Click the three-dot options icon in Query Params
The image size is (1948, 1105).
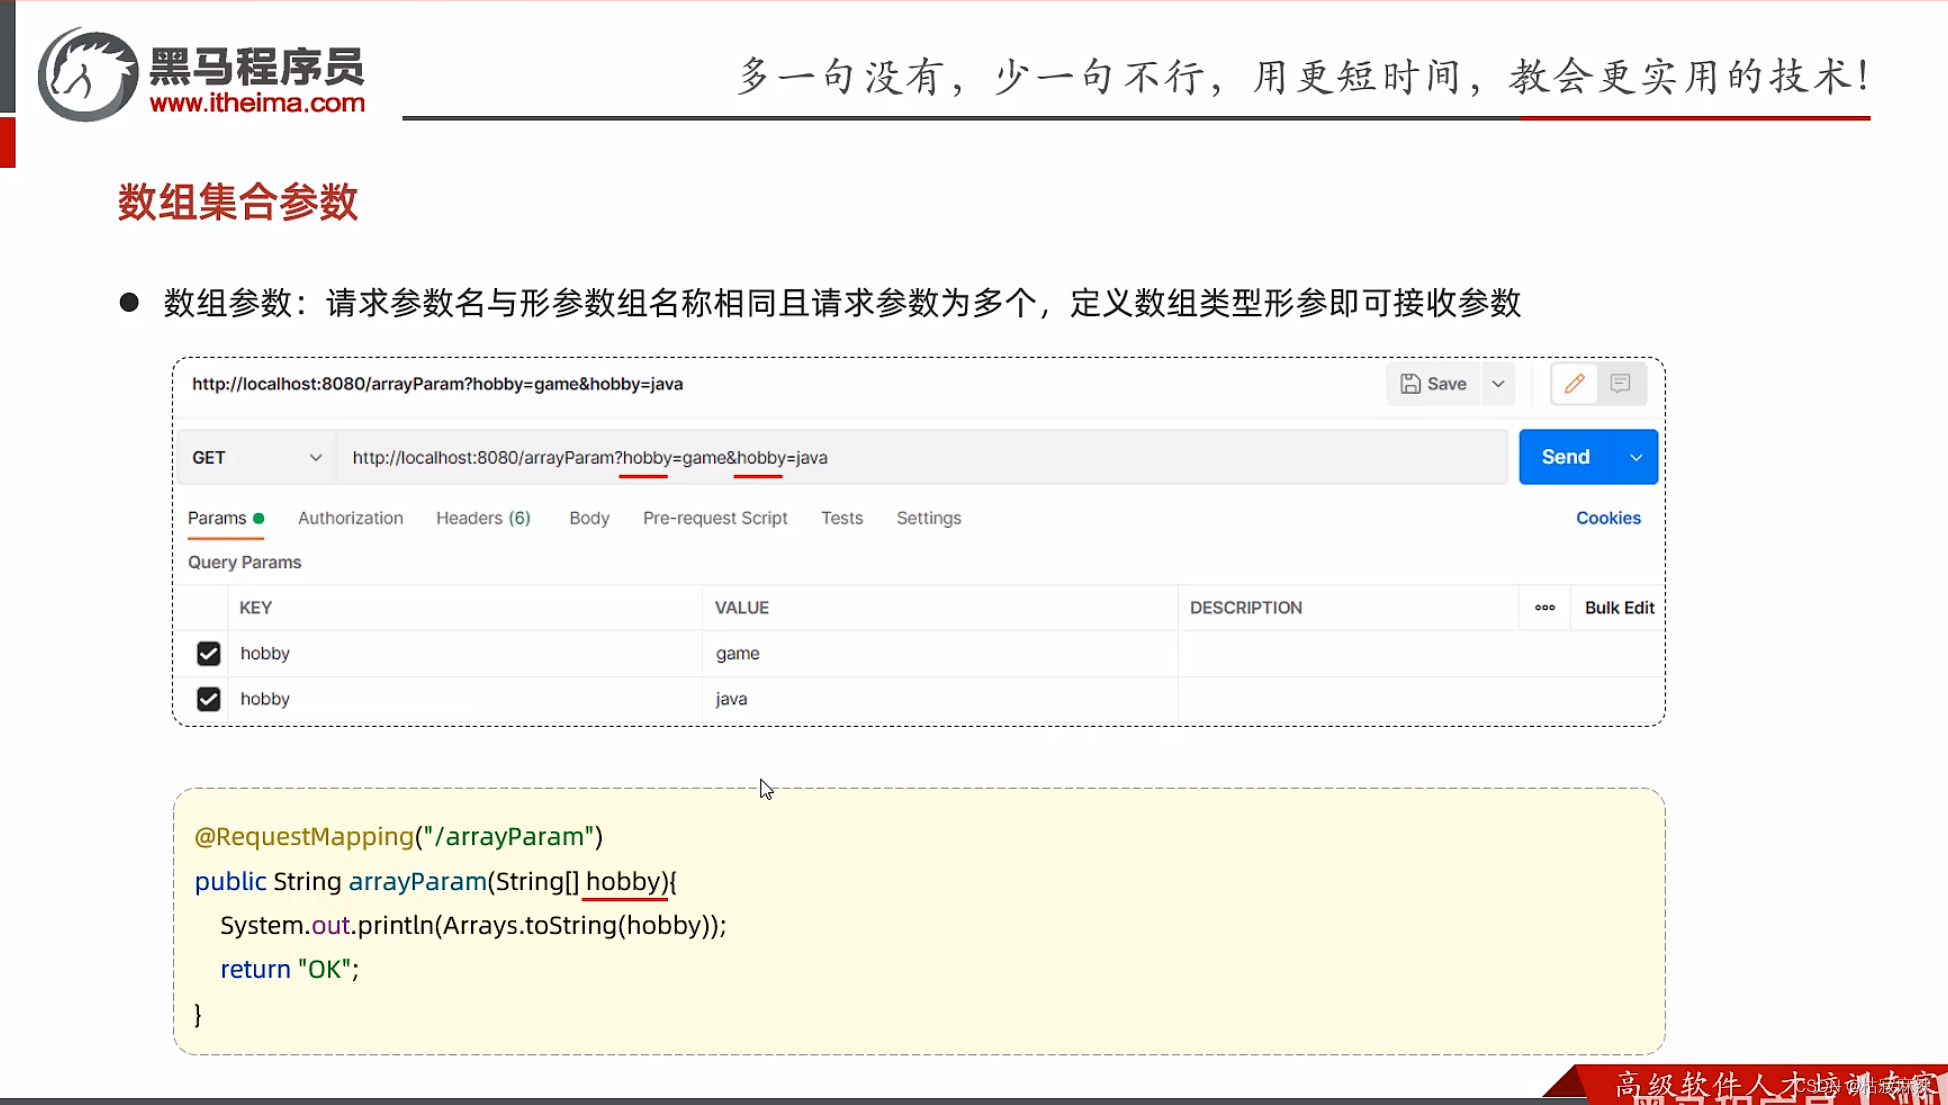coord(1544,607)
